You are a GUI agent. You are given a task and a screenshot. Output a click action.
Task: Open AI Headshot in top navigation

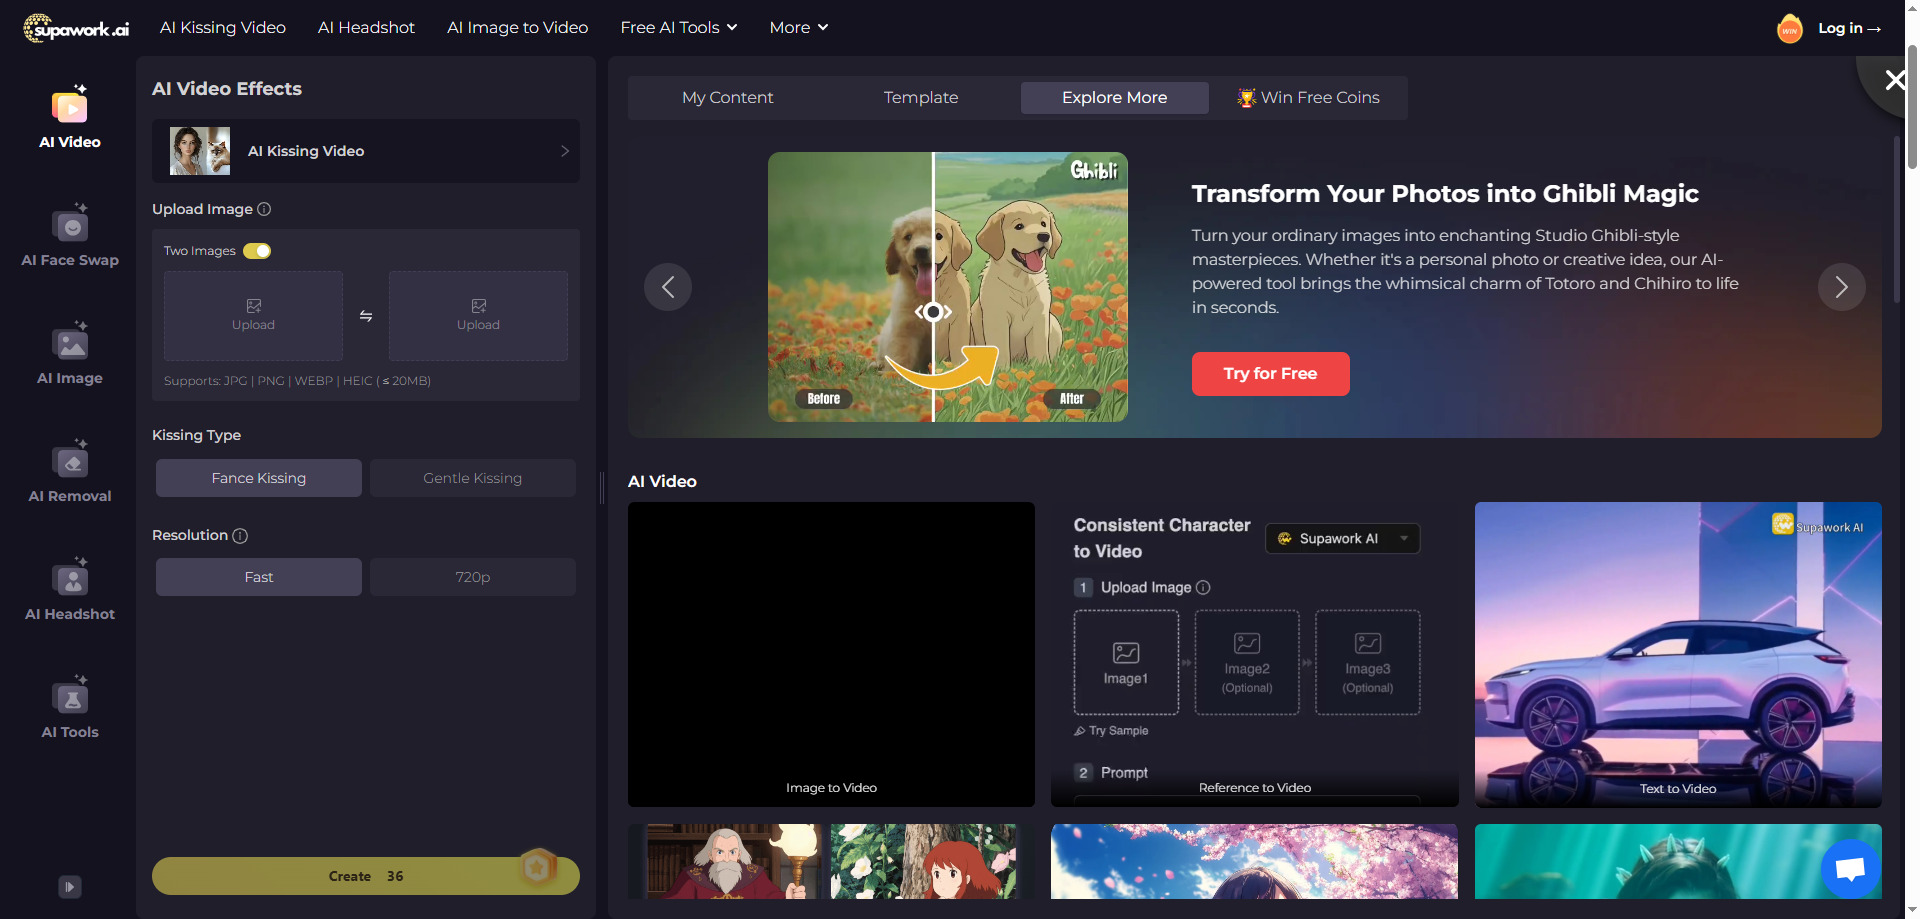tap(366, 28)
